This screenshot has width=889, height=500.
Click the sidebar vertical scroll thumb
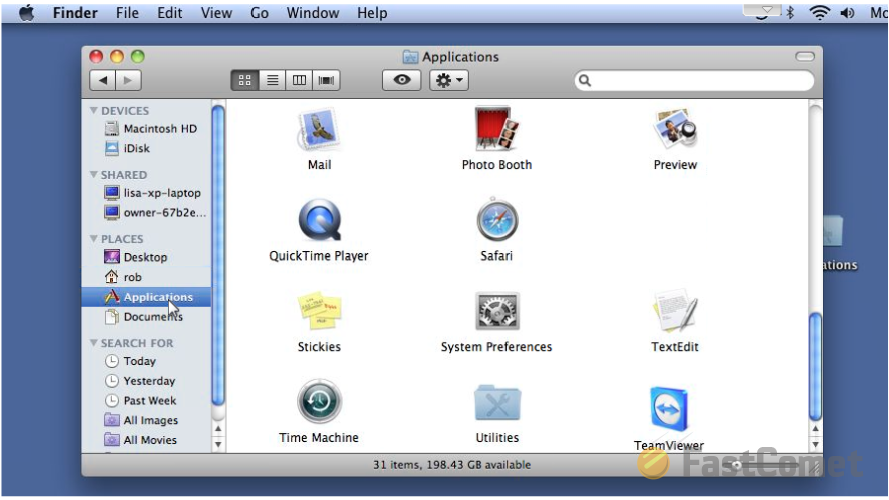coord(218,255)
